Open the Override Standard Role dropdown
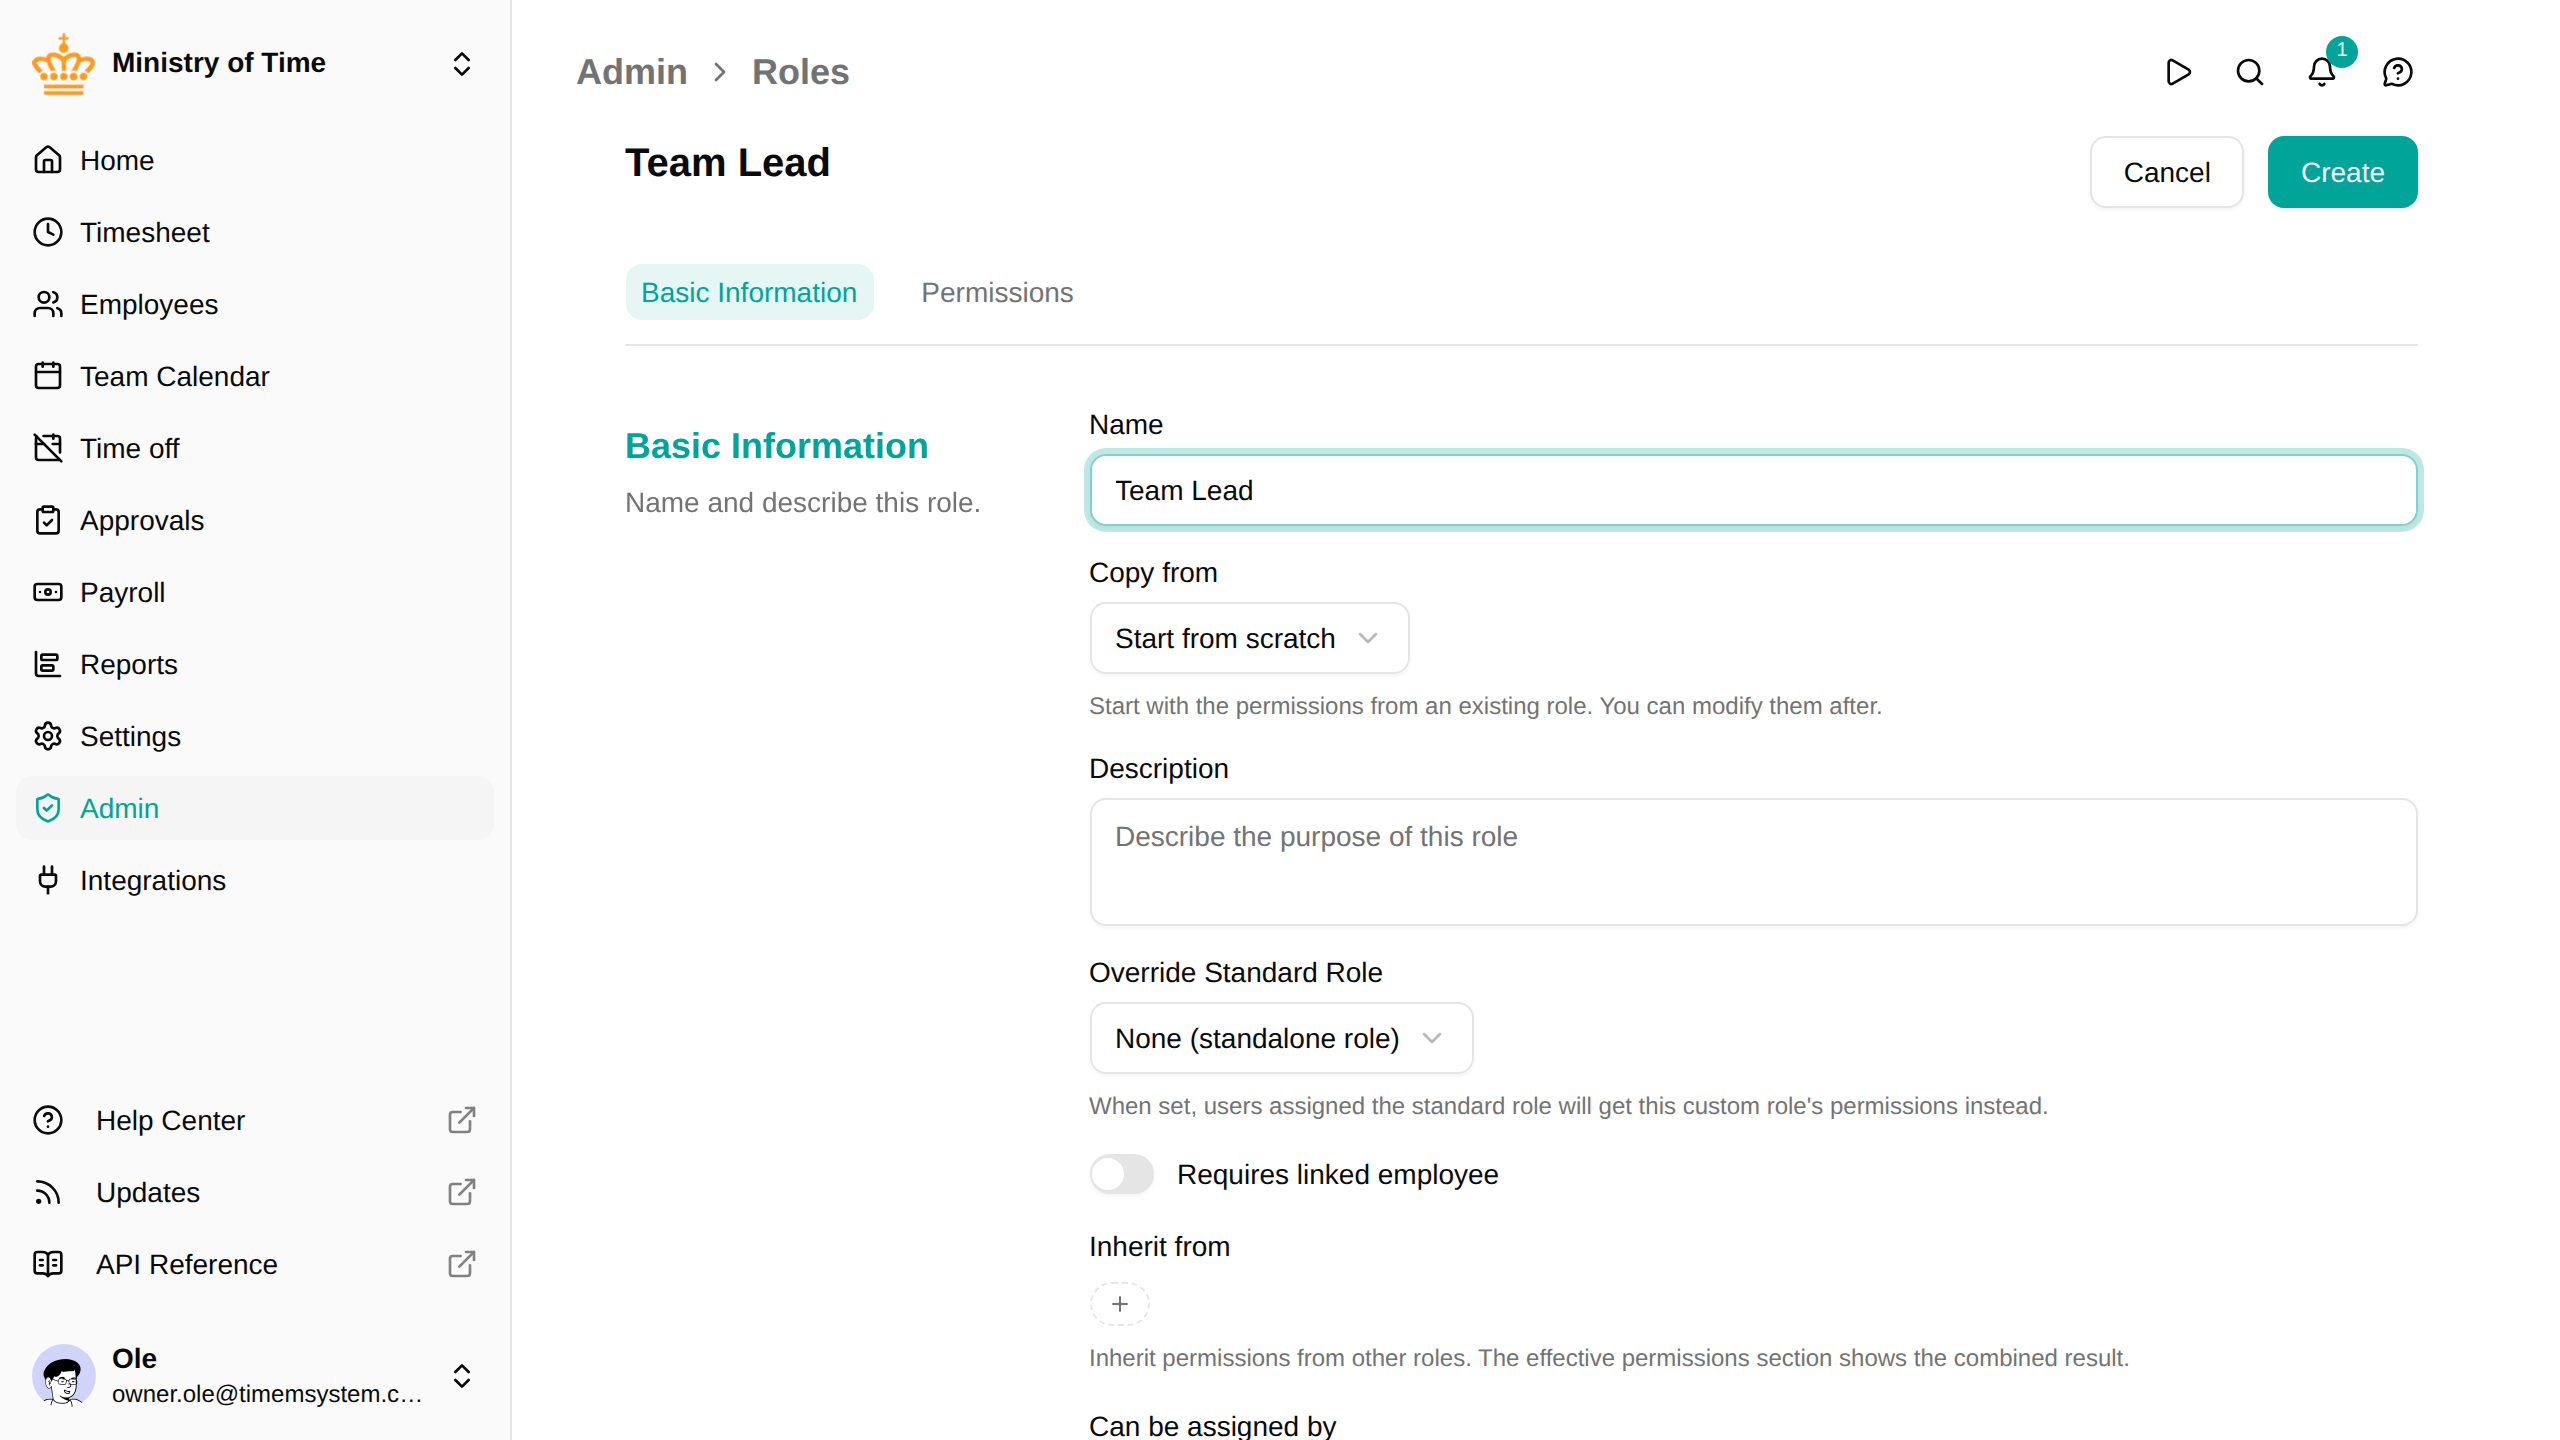2560x1440 pixels. [x=1281, y=1038]
